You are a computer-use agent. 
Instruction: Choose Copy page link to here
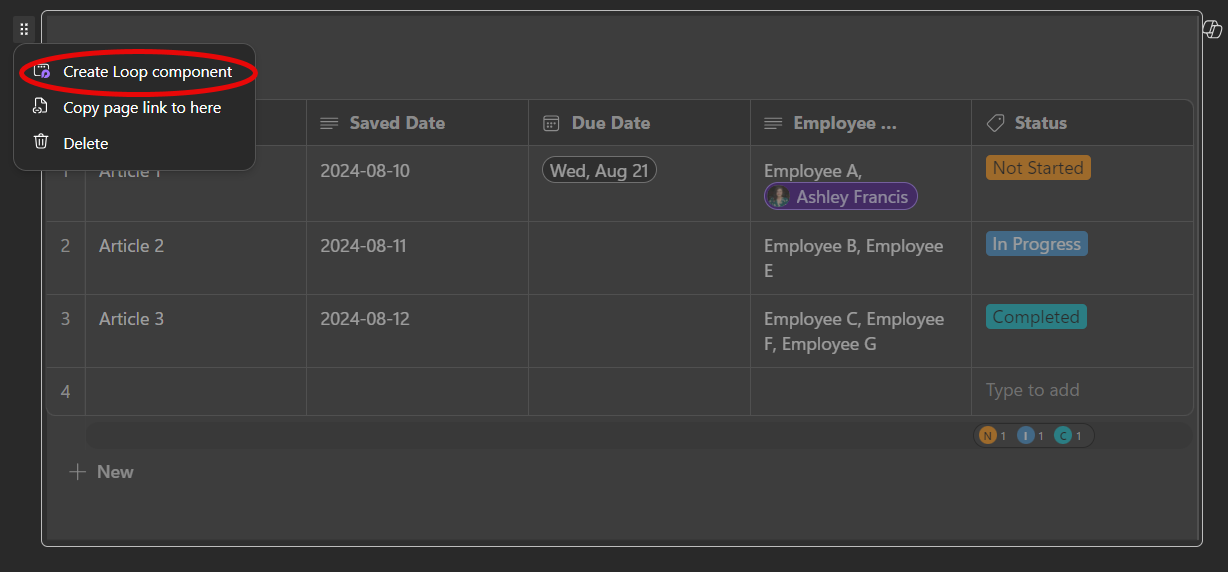coord(134,107)
